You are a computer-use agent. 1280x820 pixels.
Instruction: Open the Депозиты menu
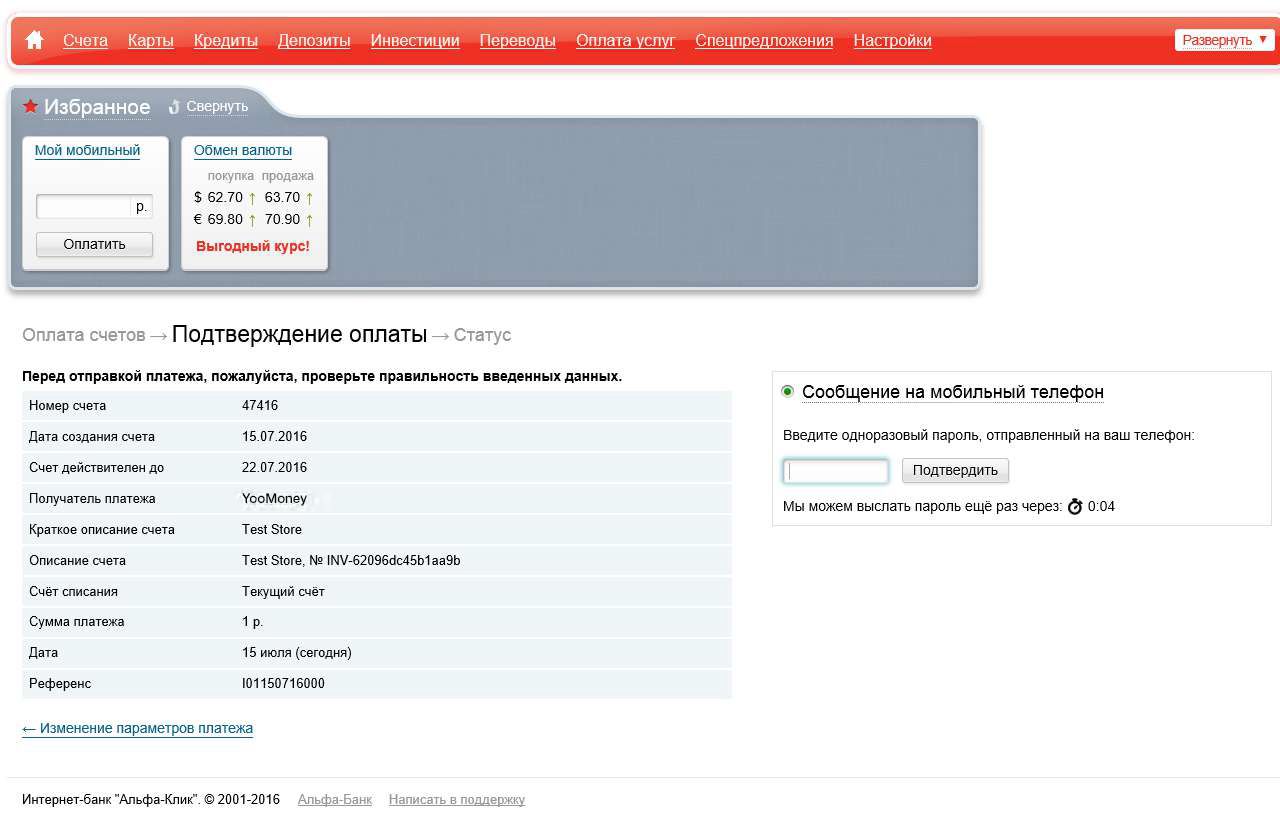[314, 40]
